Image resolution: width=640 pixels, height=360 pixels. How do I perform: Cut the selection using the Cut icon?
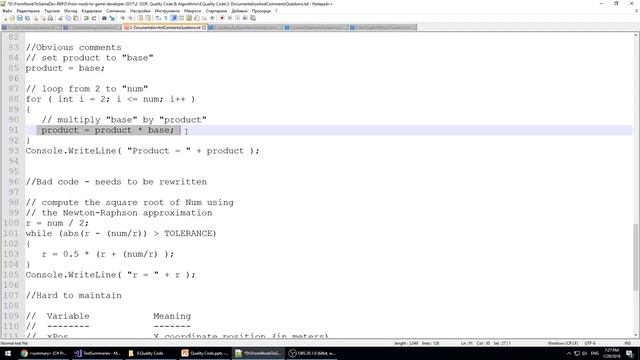pyautogui.click(x=60, y=18)
